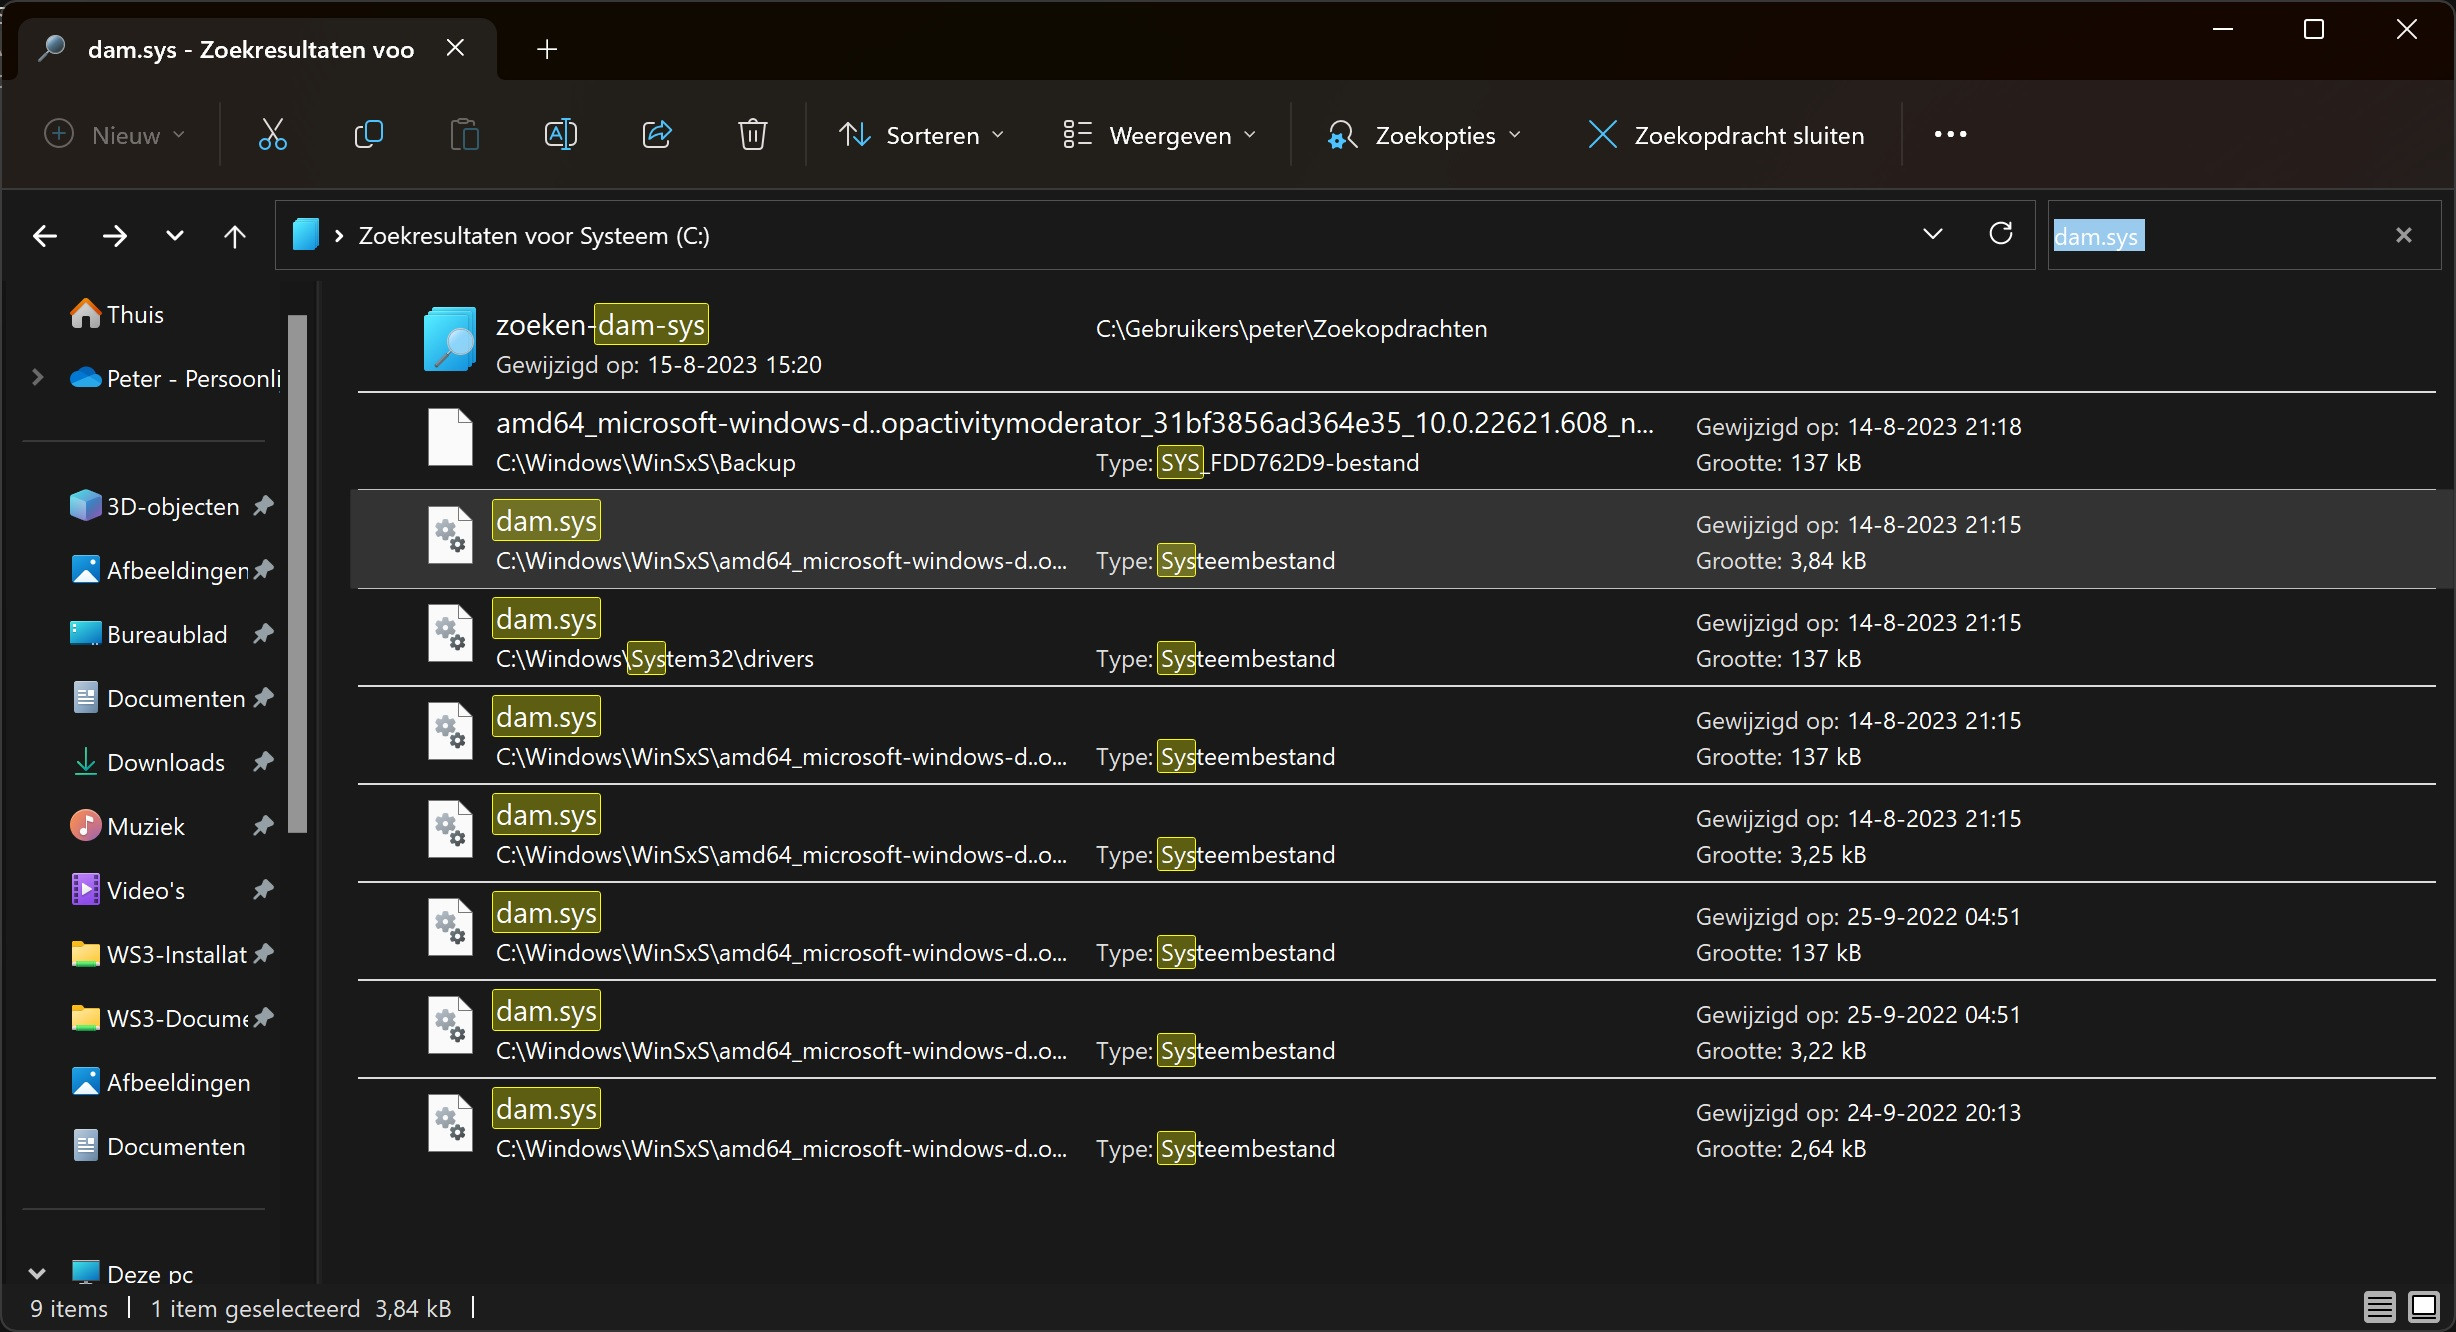Refresh the search results
2456x1332 pixels.
pyautogui.click(x=2000, y=234)
